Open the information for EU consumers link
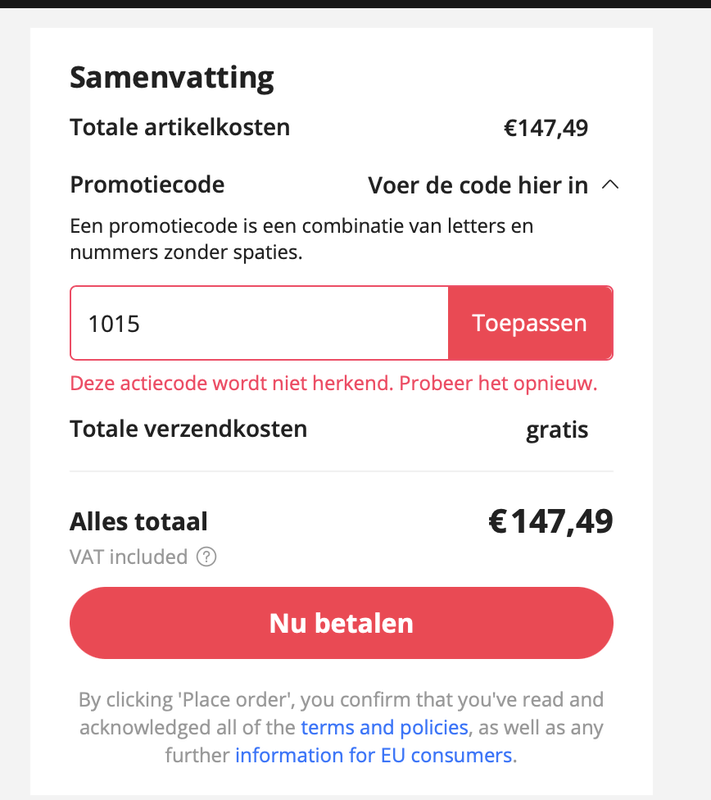The image size is (711, 800). 375,755
